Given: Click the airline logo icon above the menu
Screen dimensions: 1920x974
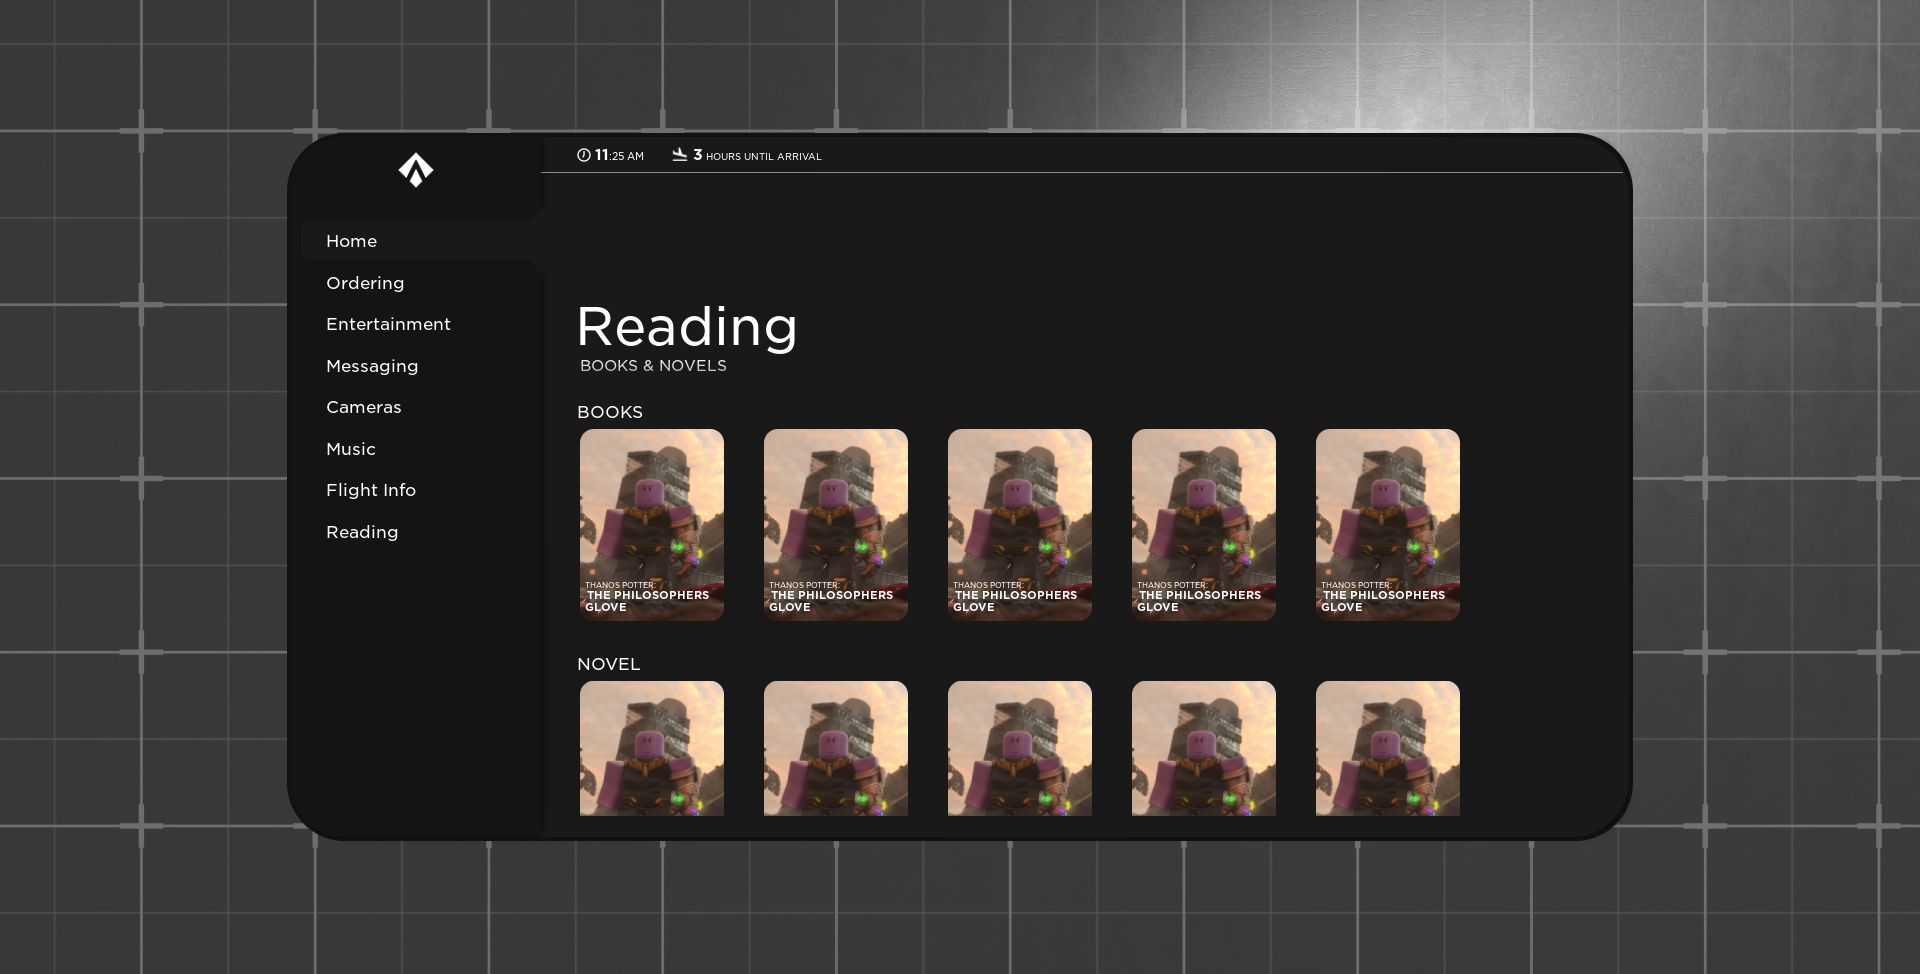Looking at the screenshot, I should (x=416, y=170).
